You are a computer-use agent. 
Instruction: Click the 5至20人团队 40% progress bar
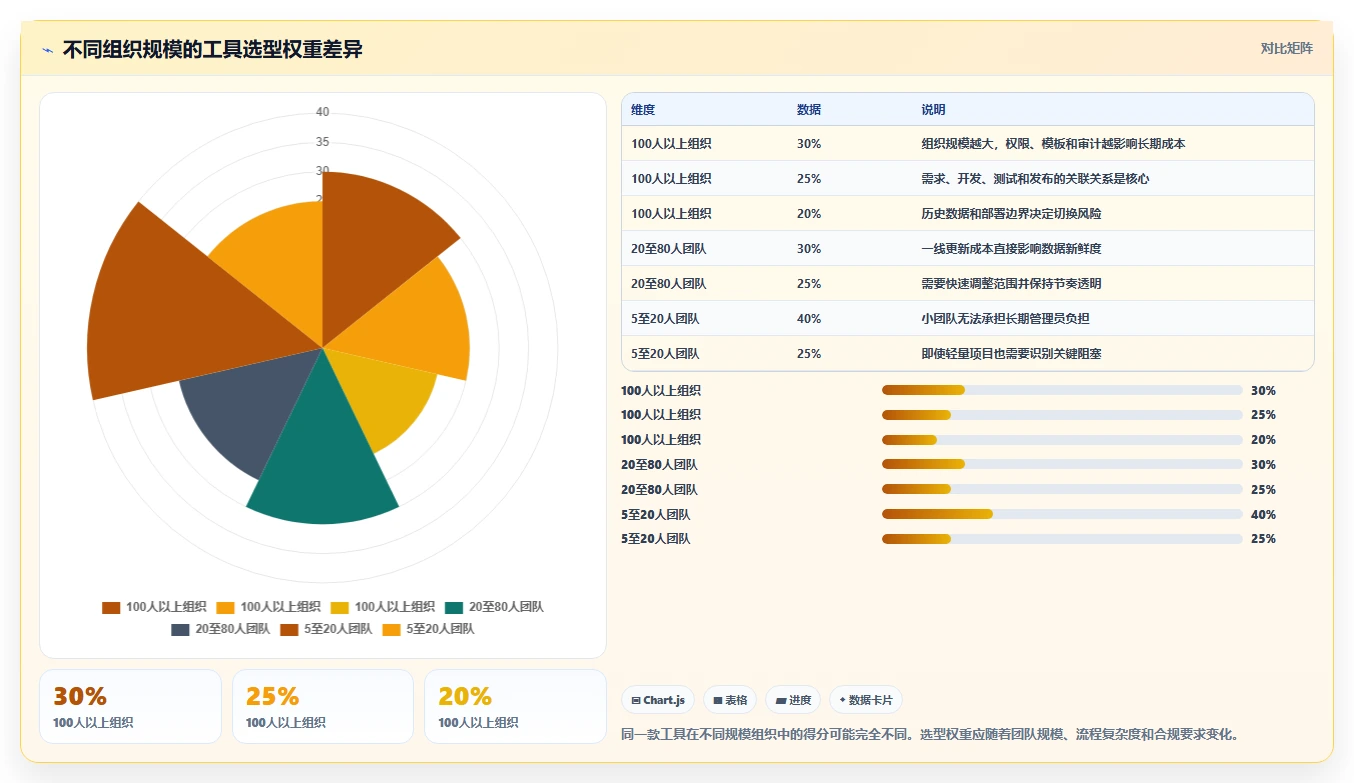pyautogui.click(x=1062, y=515)
